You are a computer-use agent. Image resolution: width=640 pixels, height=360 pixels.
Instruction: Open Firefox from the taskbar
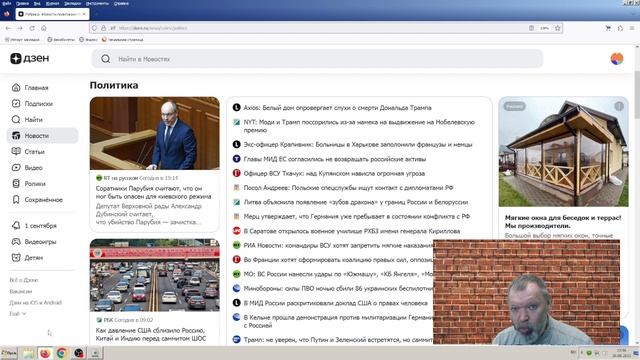point(44,353)
